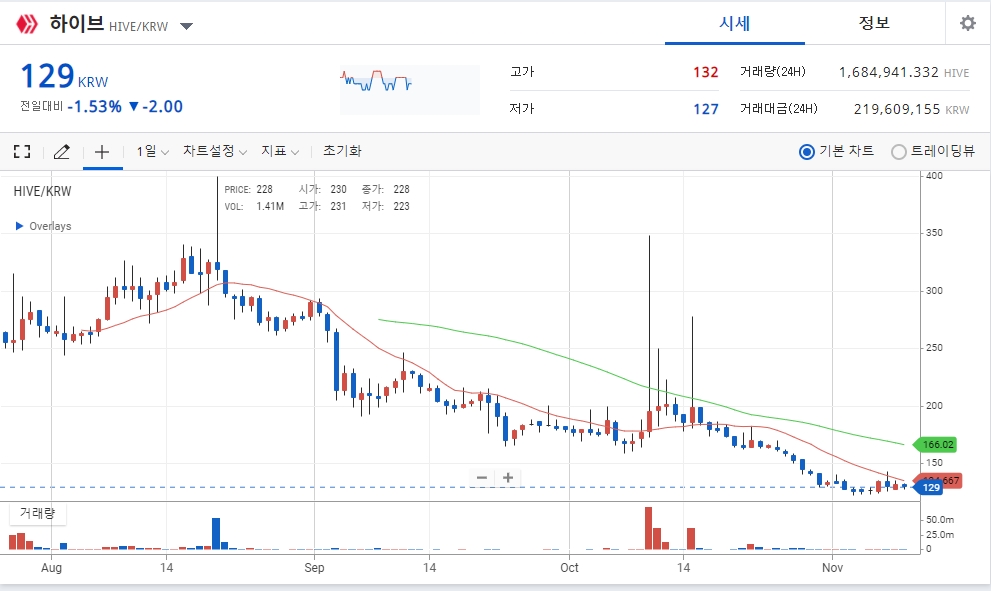Viewport: 991px width, 591px height.
Task: Open the settings gear icon
Action: coord(968,23)
